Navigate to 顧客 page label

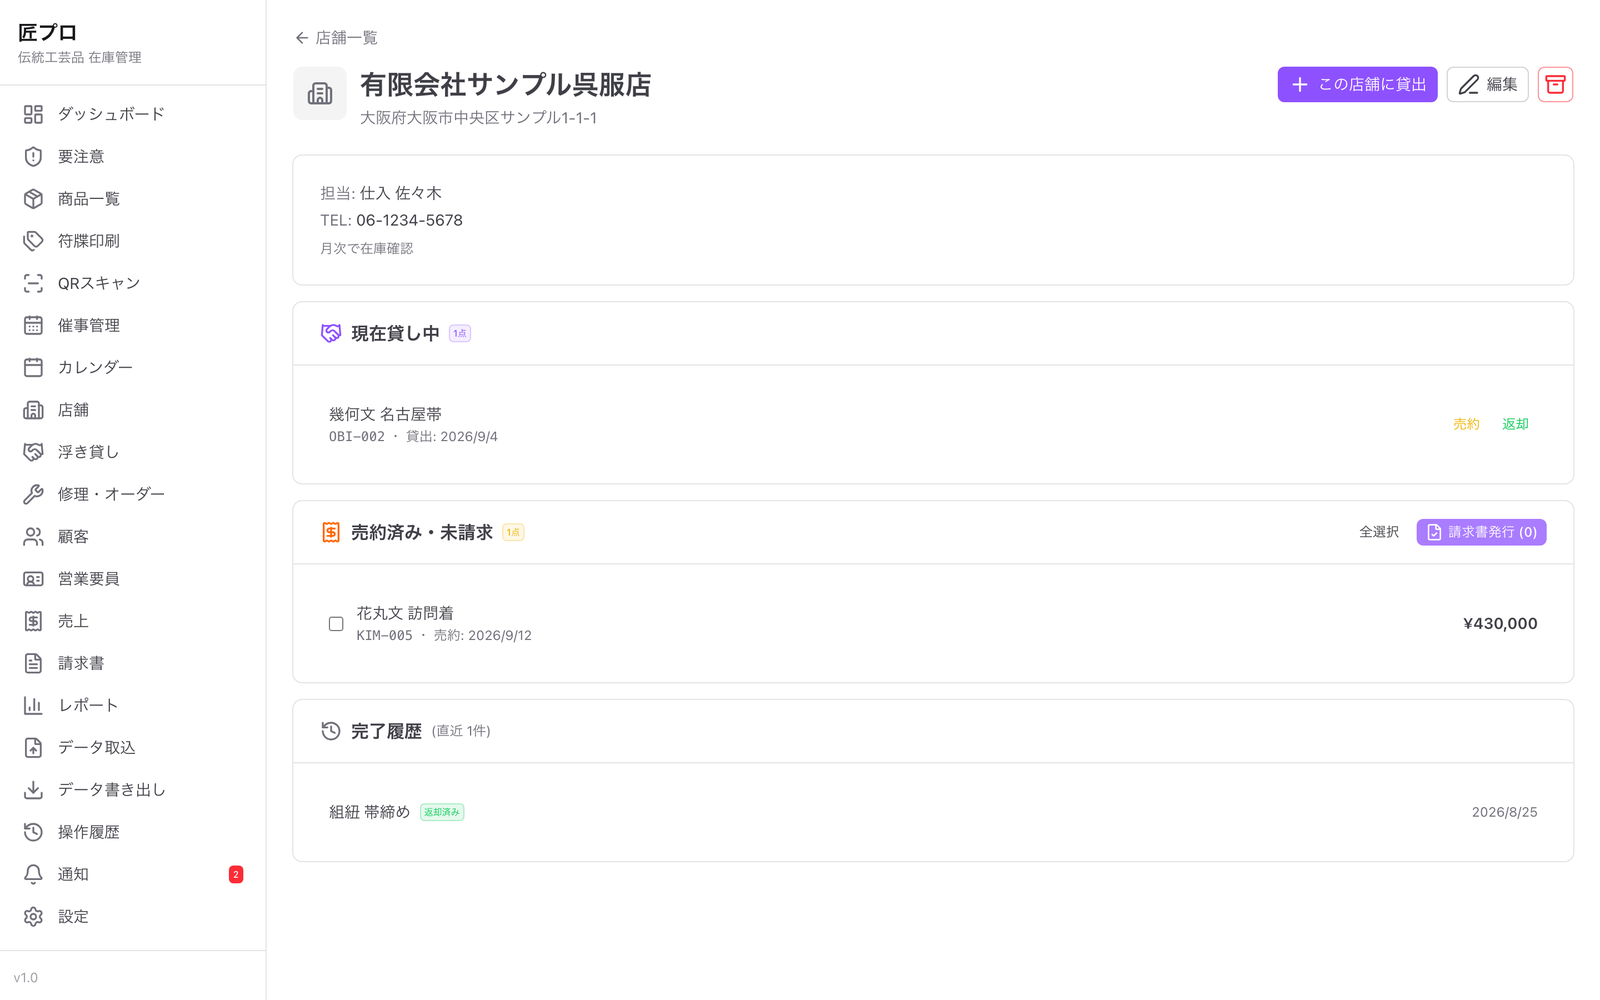pos(73,537)
